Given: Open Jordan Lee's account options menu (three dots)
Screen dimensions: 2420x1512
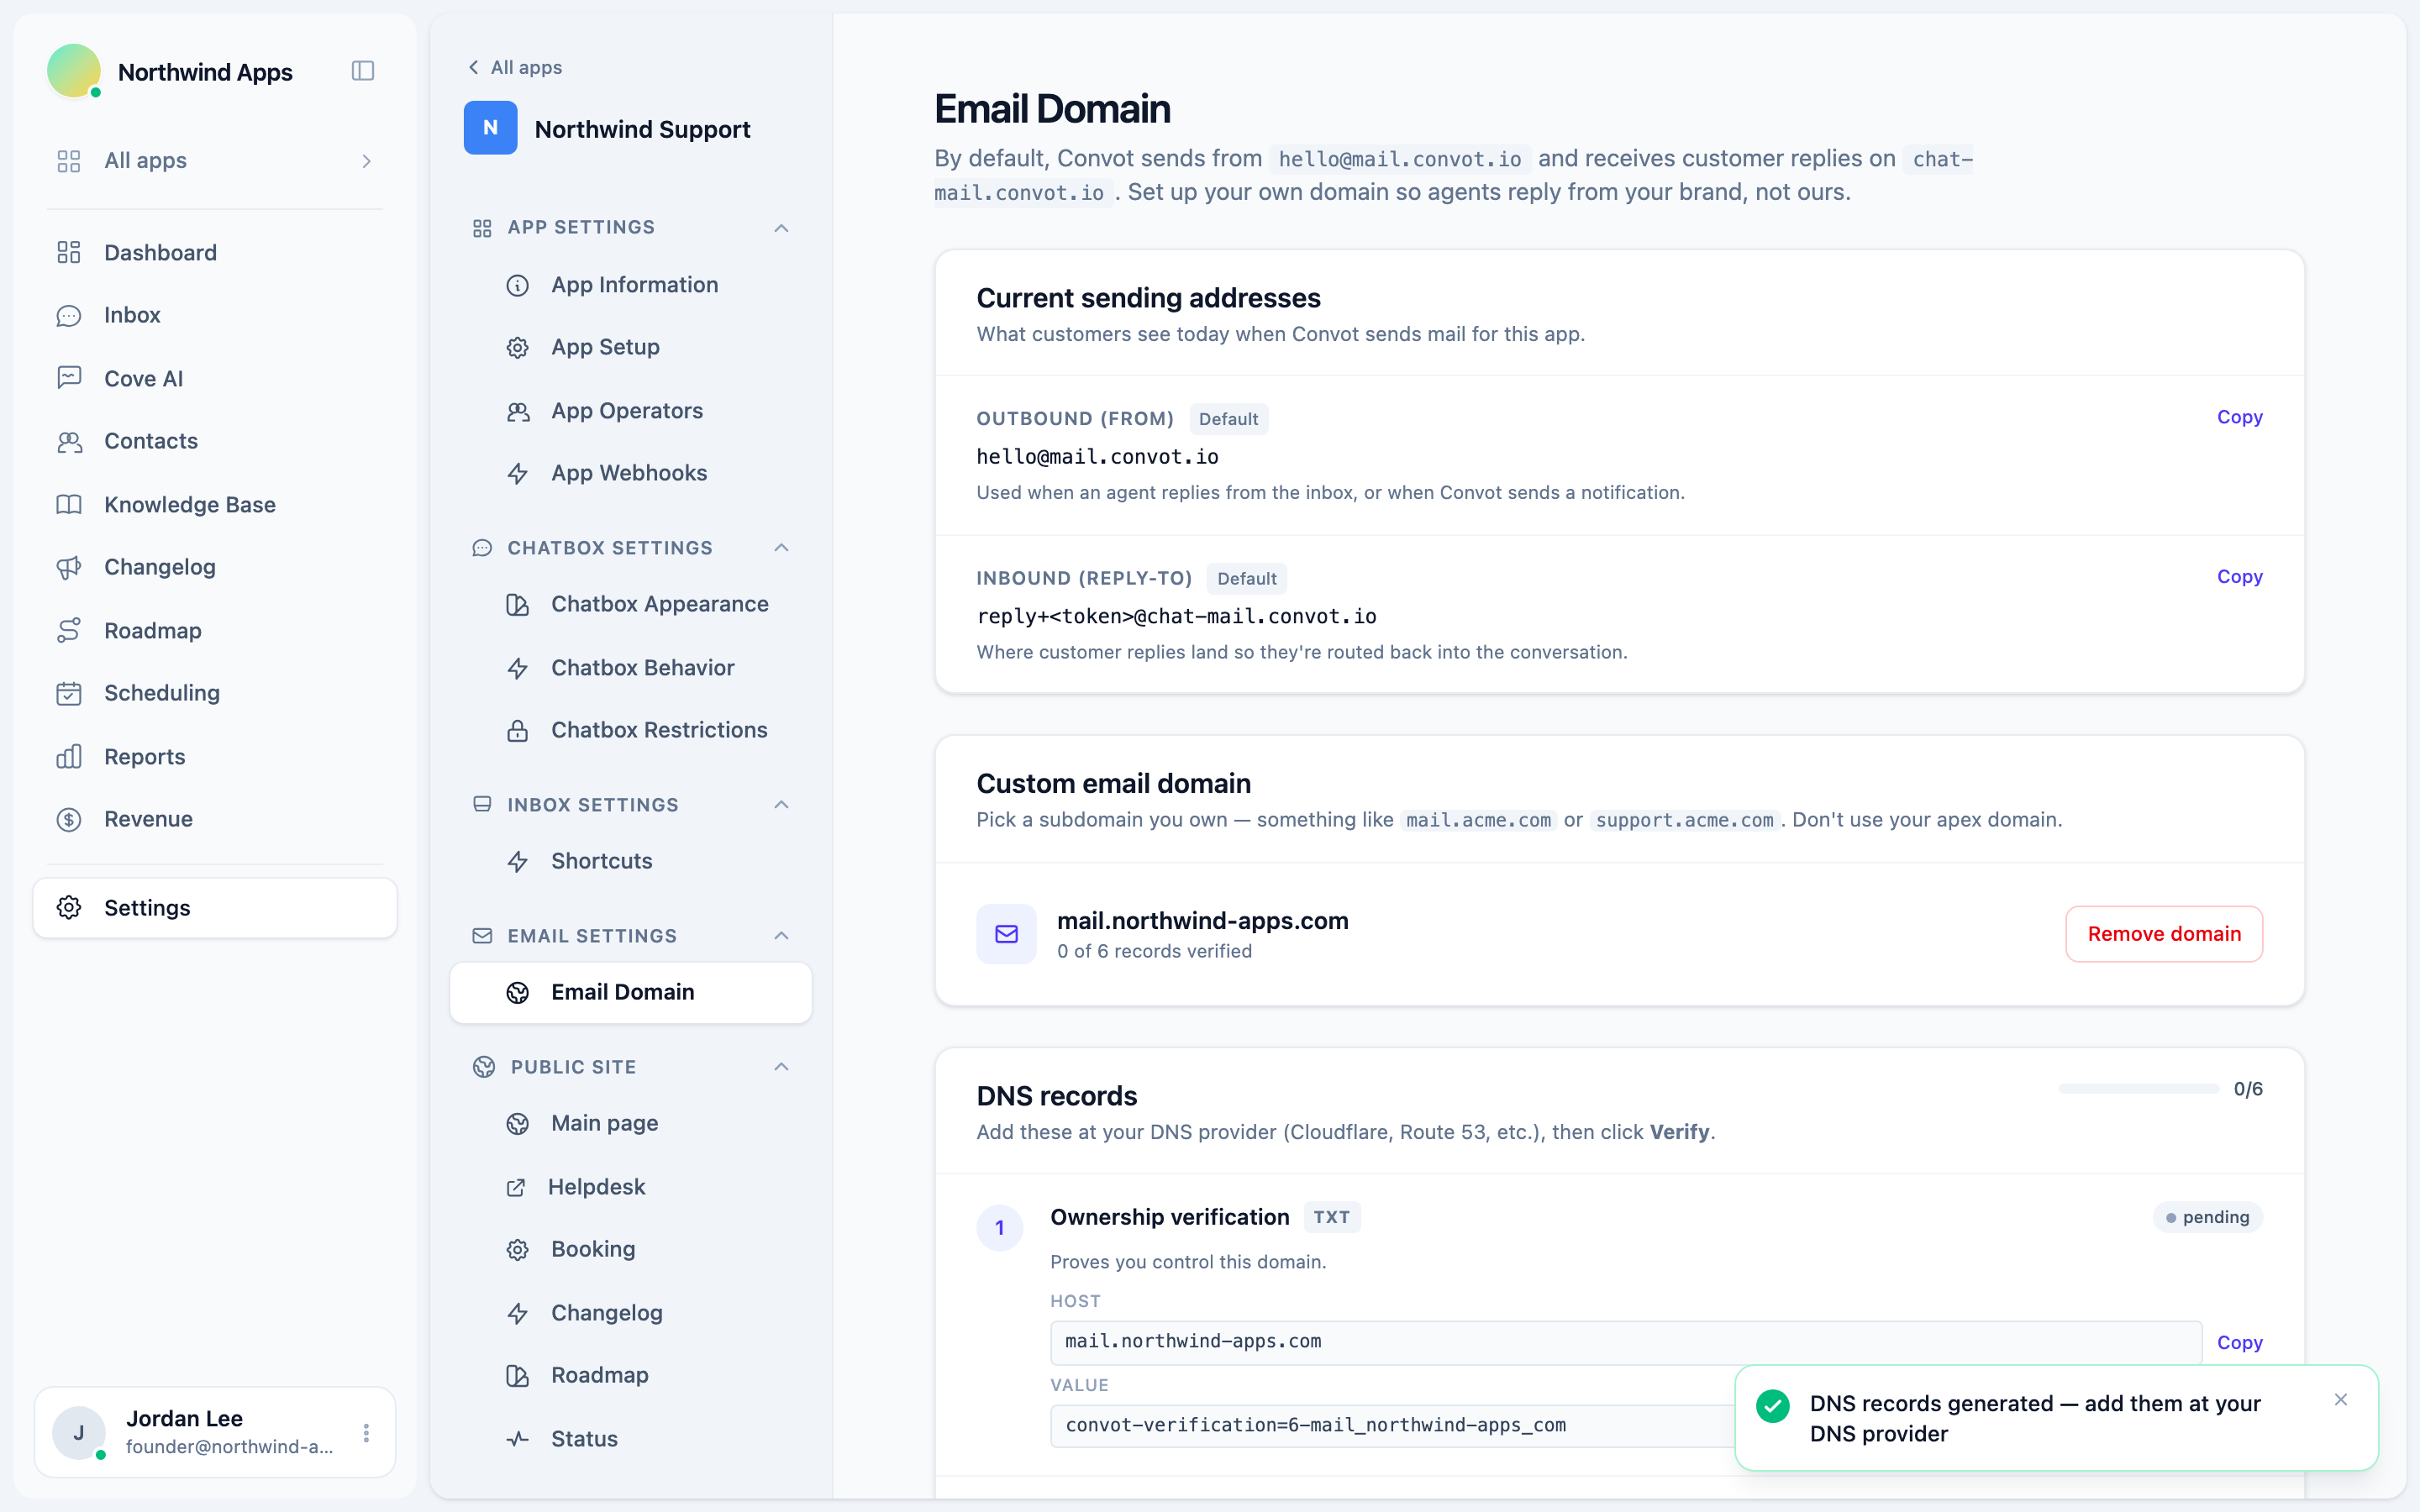Looking at the screenshot, I should [366, 1433].
